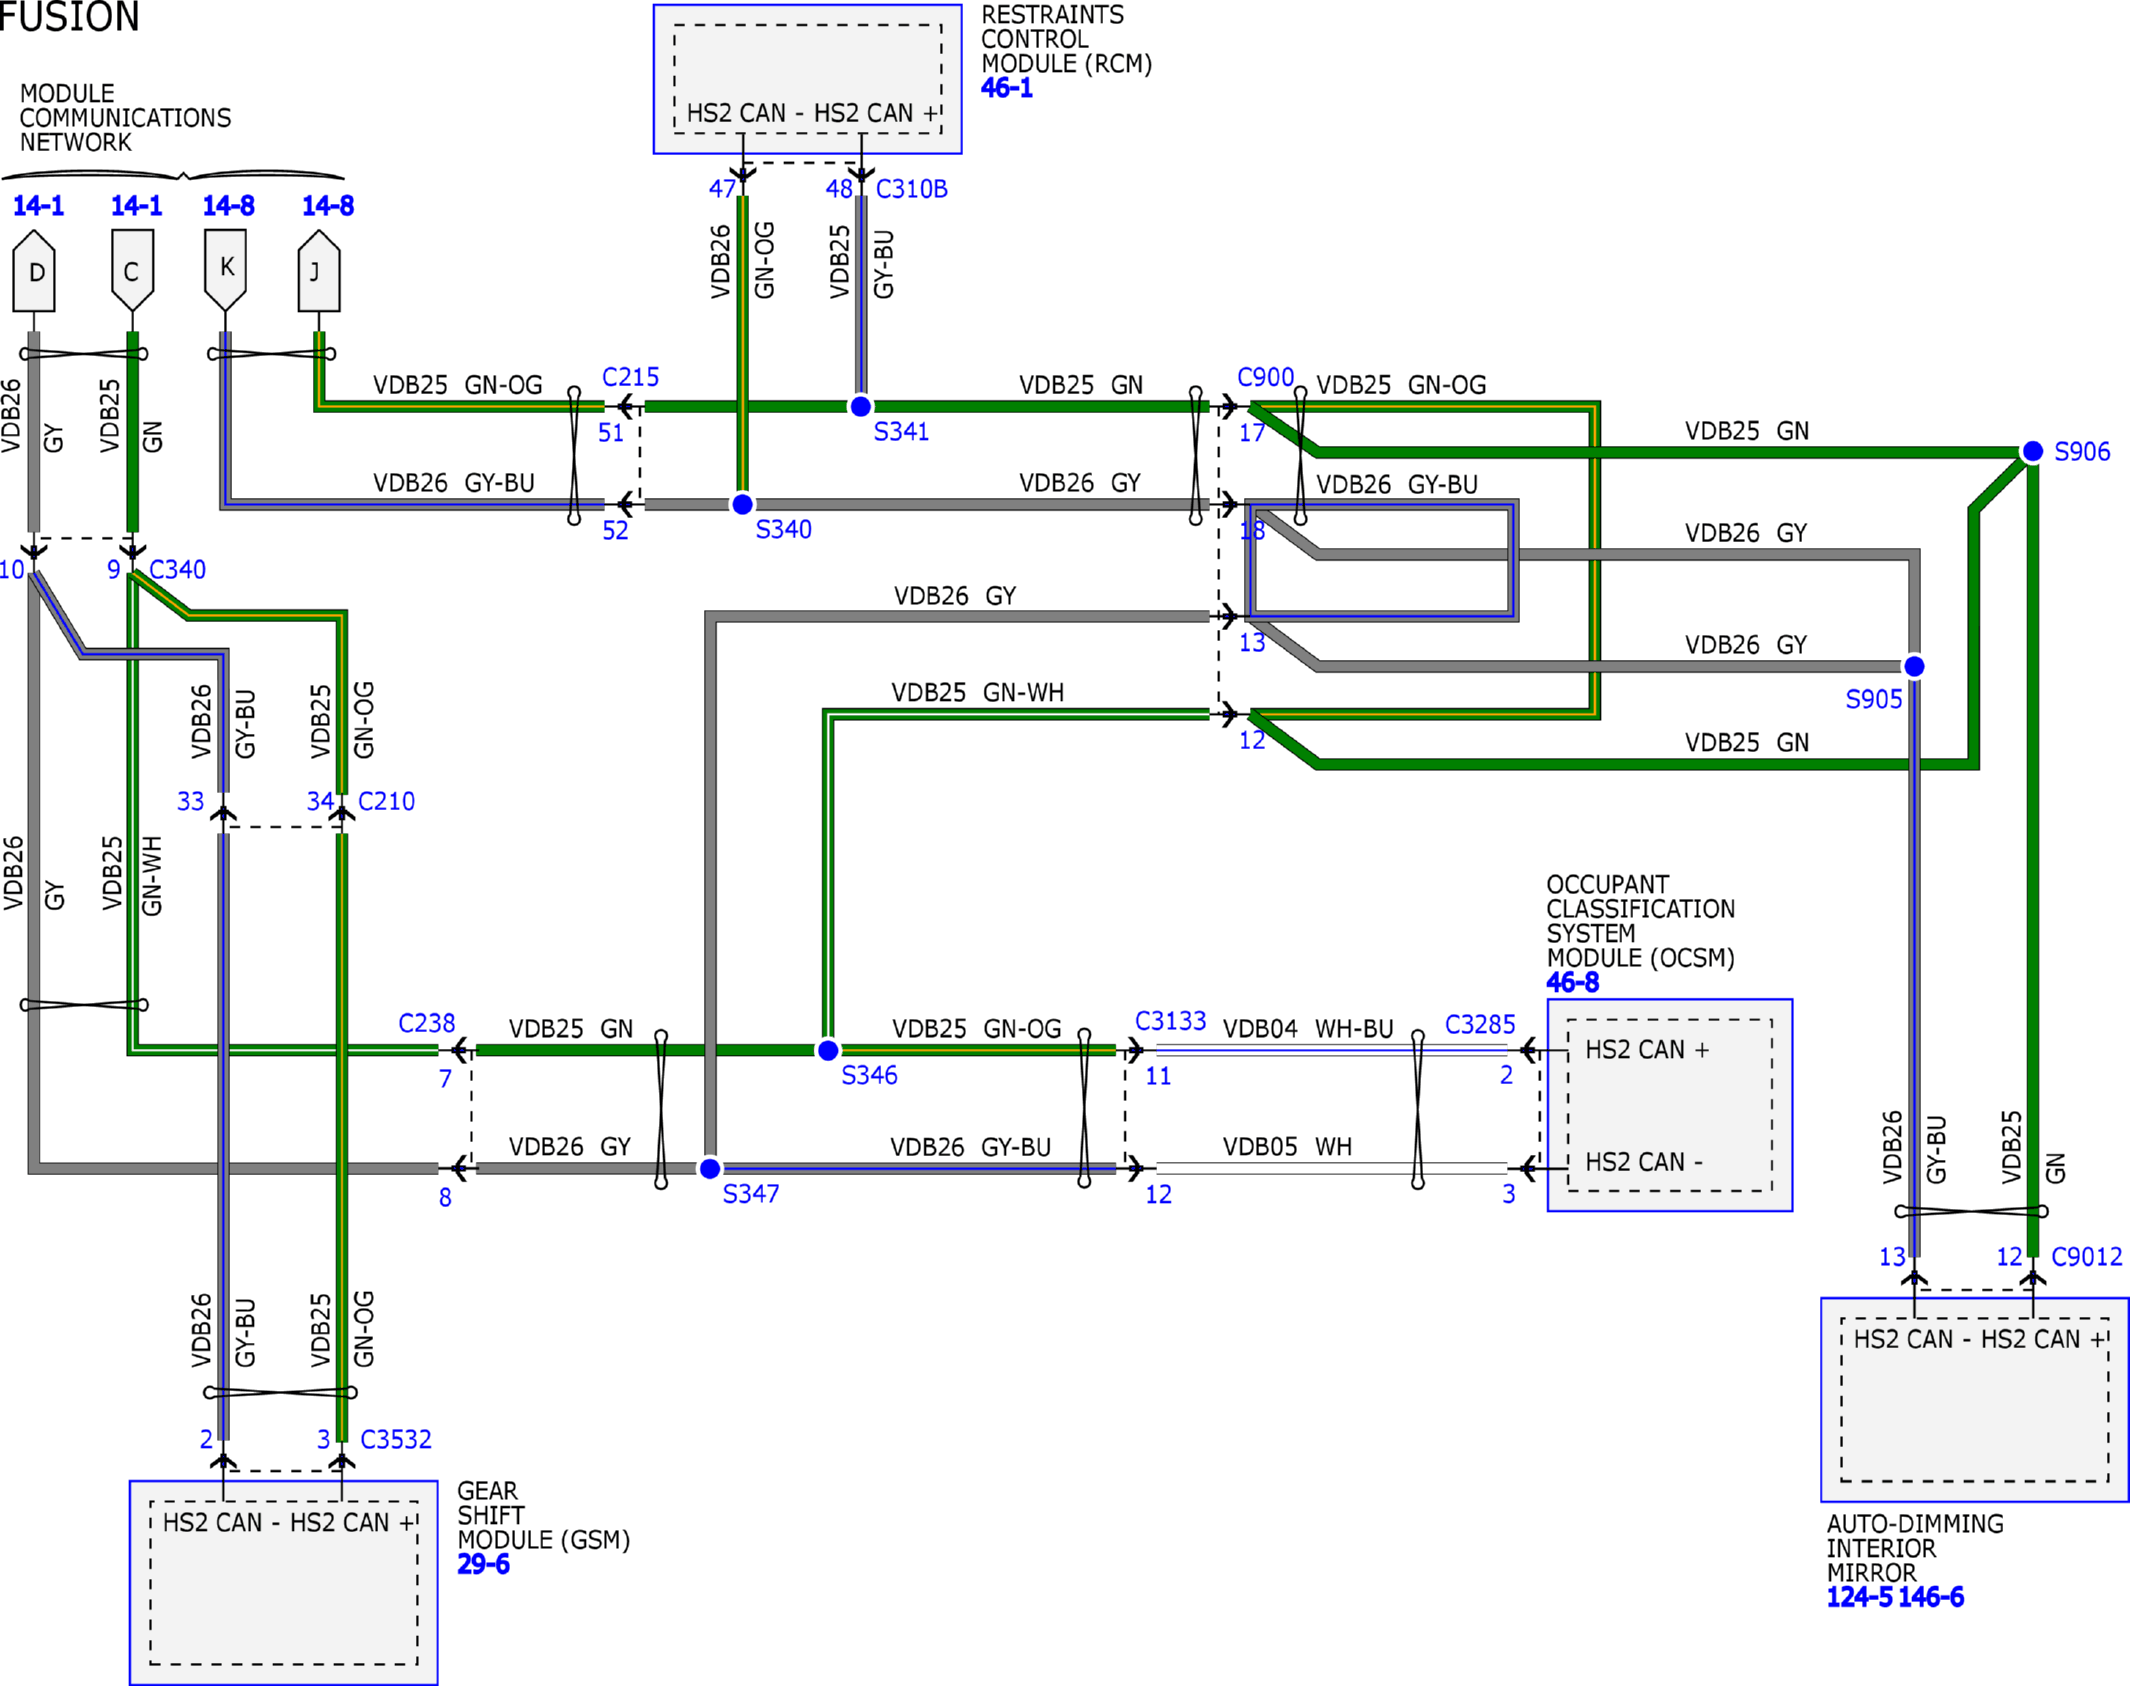
Task: Click pin number 33 left of C210
Action: pos(190,802)
